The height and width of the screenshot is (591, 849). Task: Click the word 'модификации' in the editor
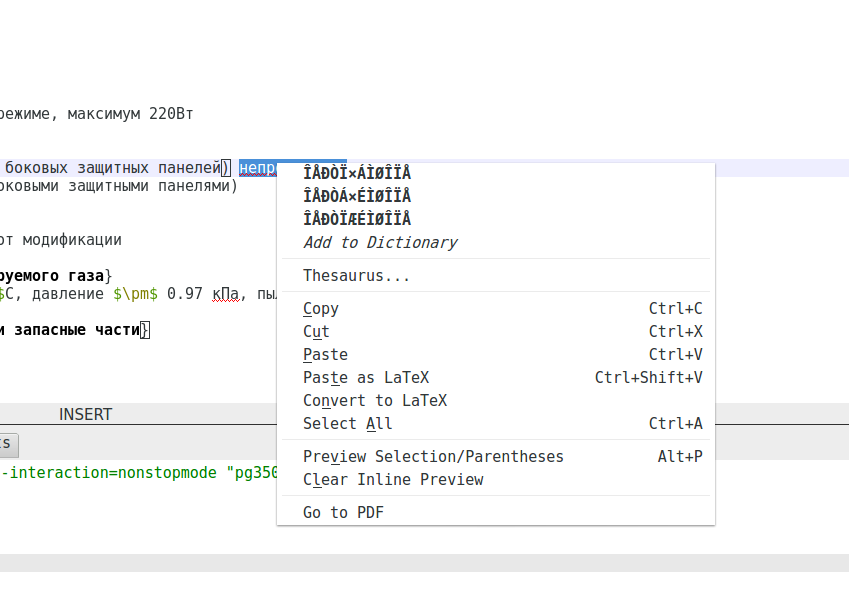click(x=72, y=240)
